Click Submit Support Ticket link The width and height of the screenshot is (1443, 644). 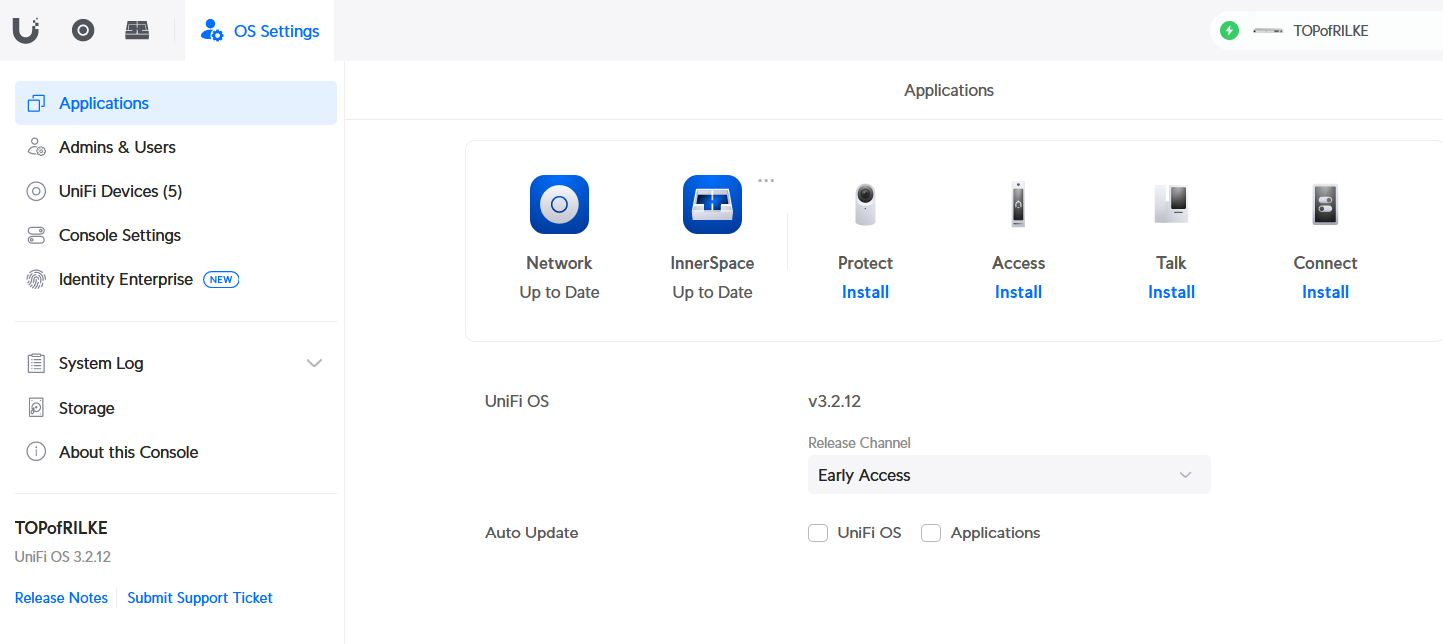pos(200,598)
